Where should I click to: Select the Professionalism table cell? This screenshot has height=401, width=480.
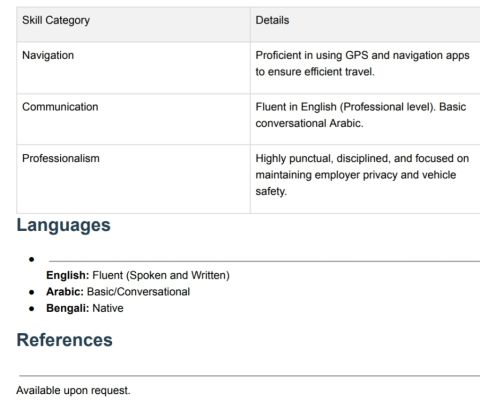133,179
